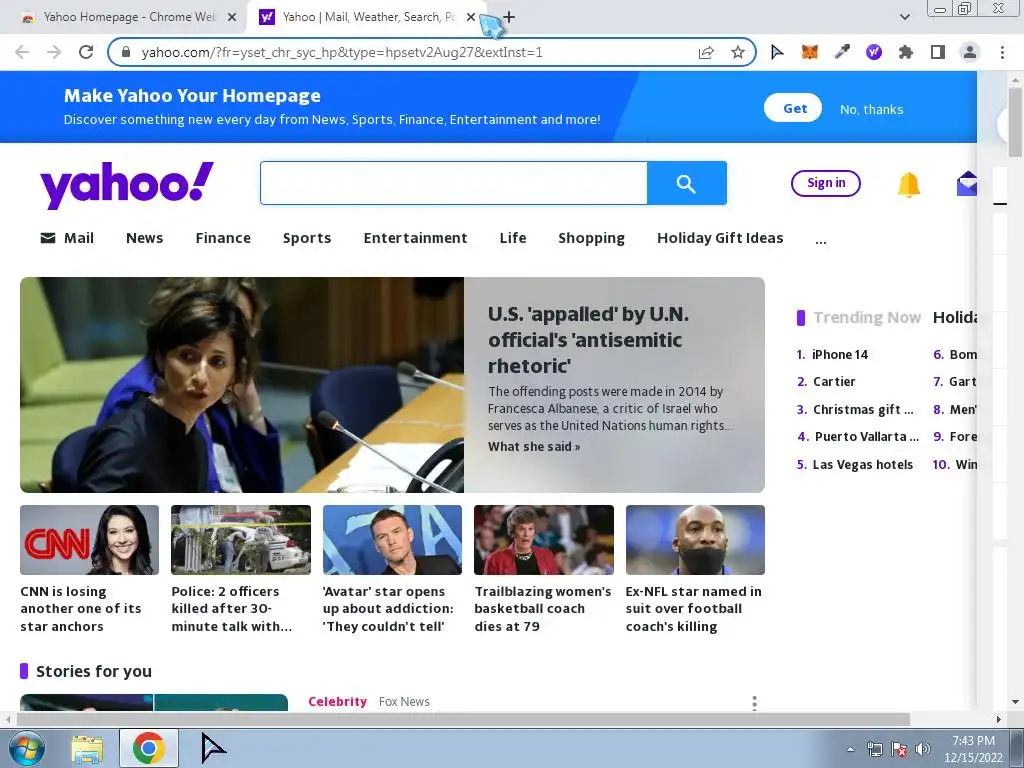Viewport: 1024px width, 768px height.
Task: Open the Life section
Action: [513, 238]
